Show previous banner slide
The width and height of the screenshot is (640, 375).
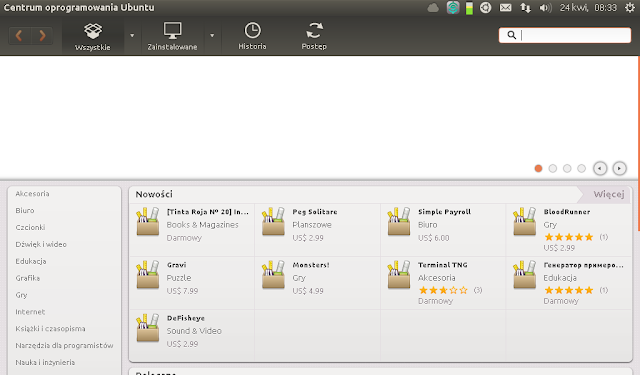(x=600, y=168)
